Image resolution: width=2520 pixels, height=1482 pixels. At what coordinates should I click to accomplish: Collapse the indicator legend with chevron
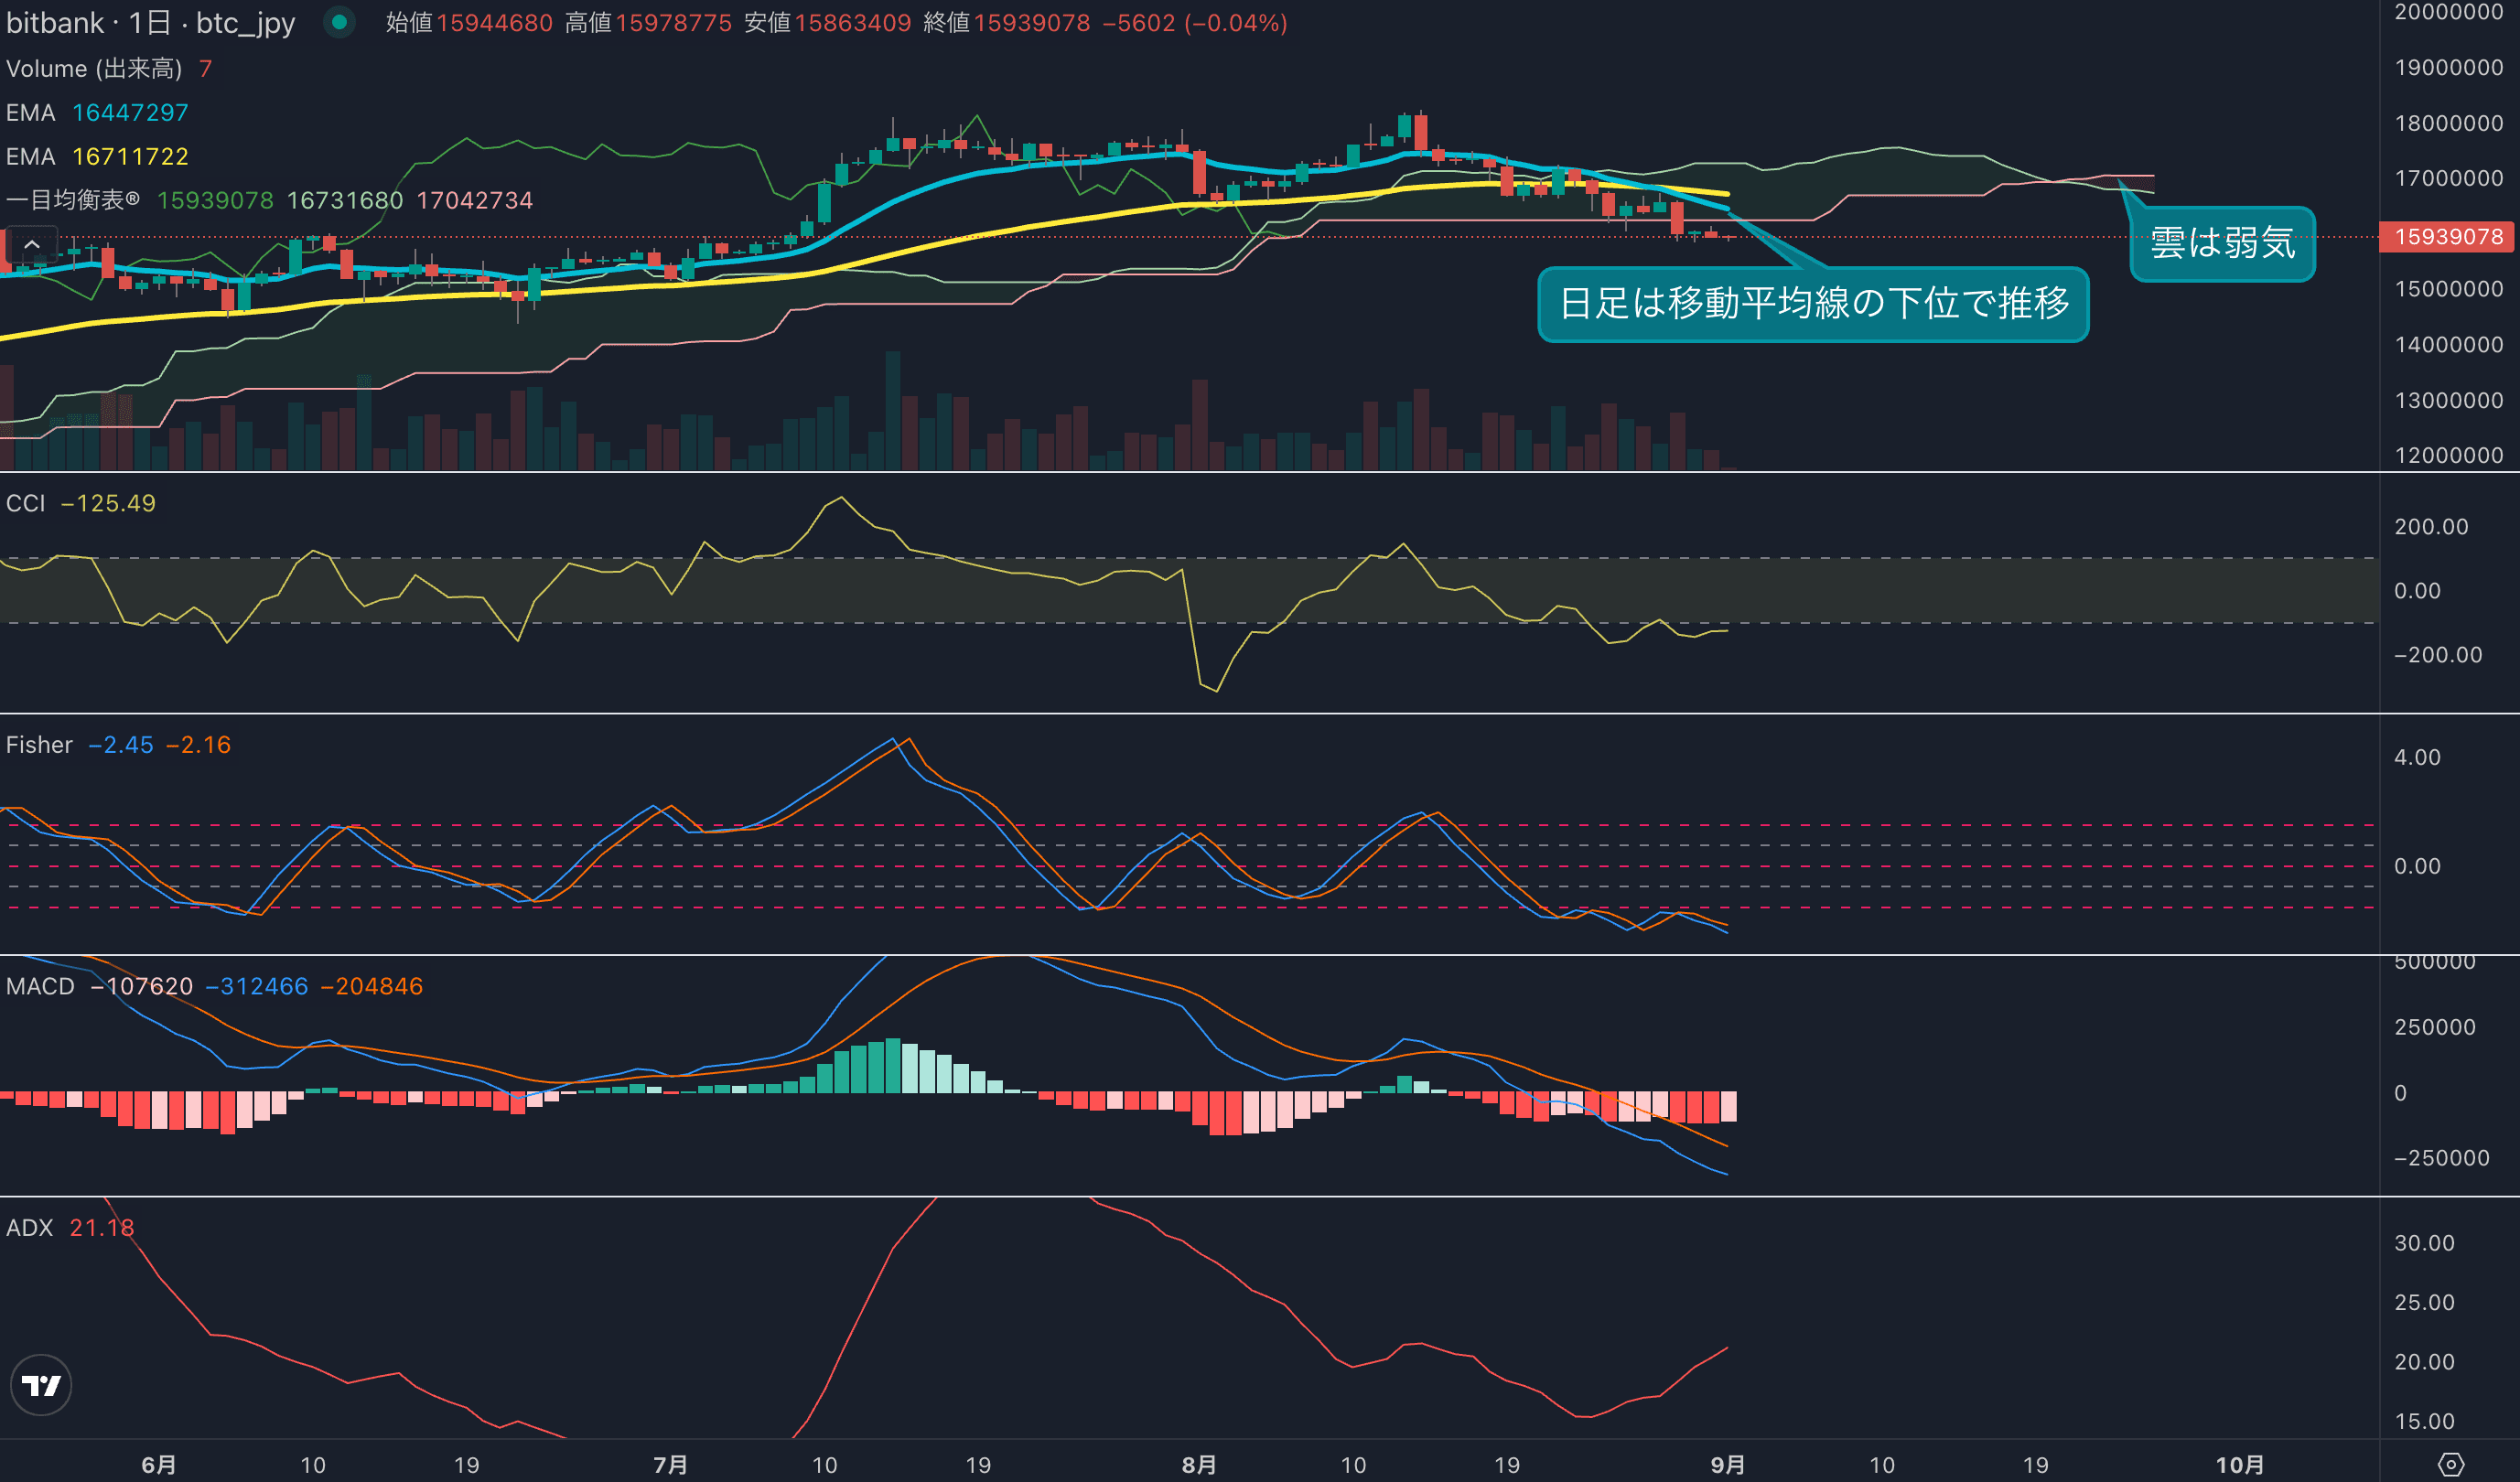[31, 244]
